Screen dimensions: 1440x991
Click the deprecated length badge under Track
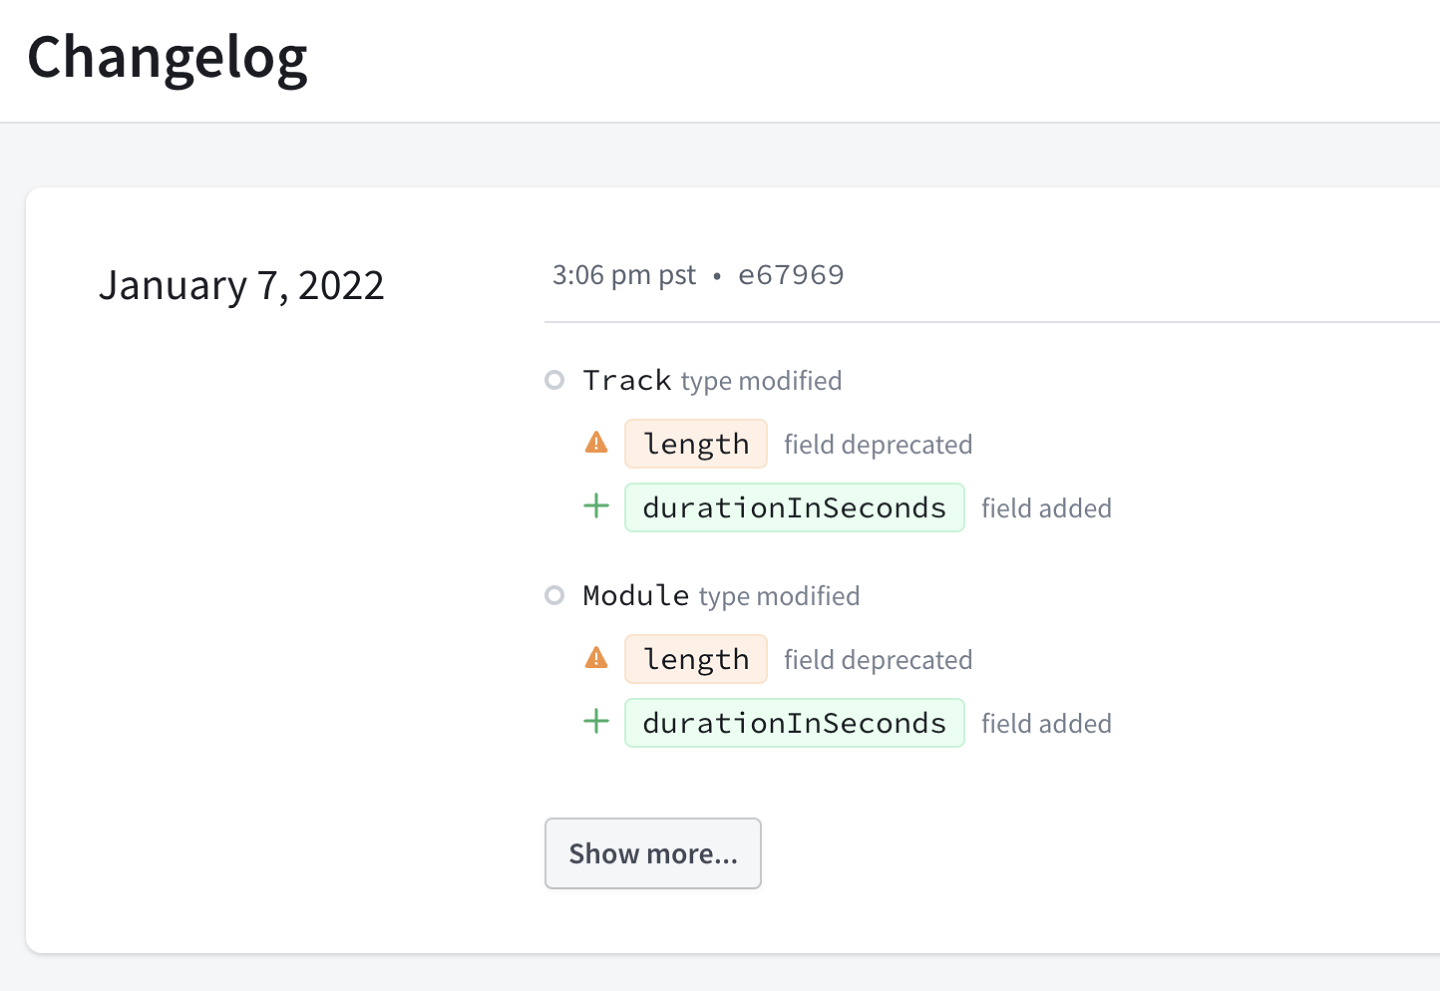(695, 443)
